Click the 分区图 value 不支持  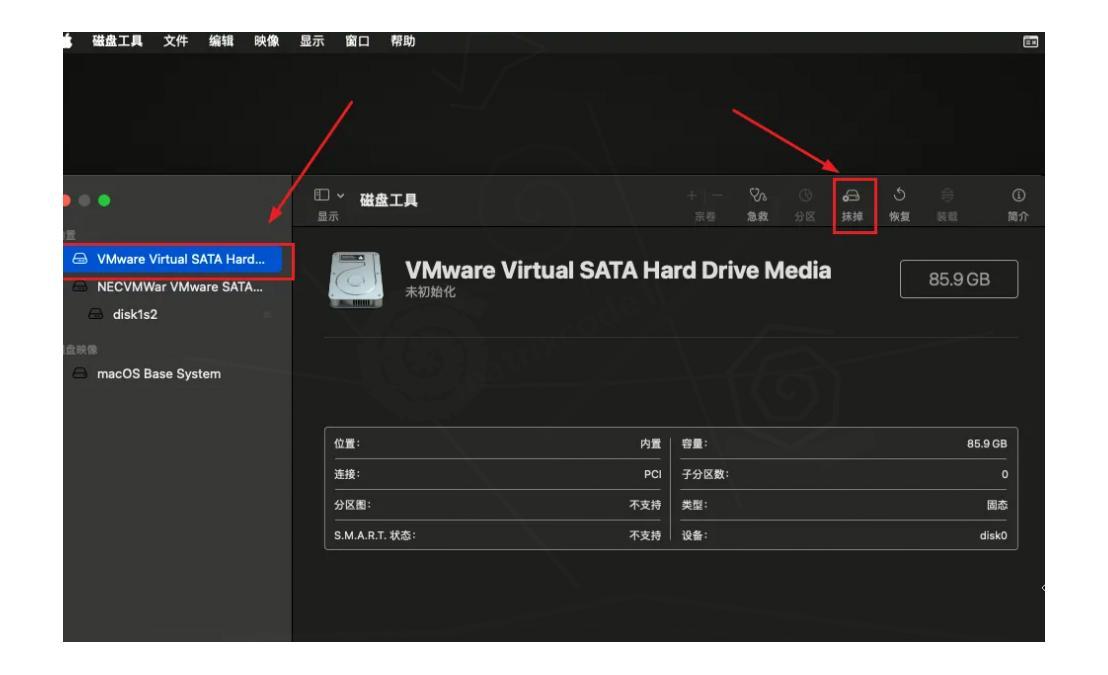point(645,505)
